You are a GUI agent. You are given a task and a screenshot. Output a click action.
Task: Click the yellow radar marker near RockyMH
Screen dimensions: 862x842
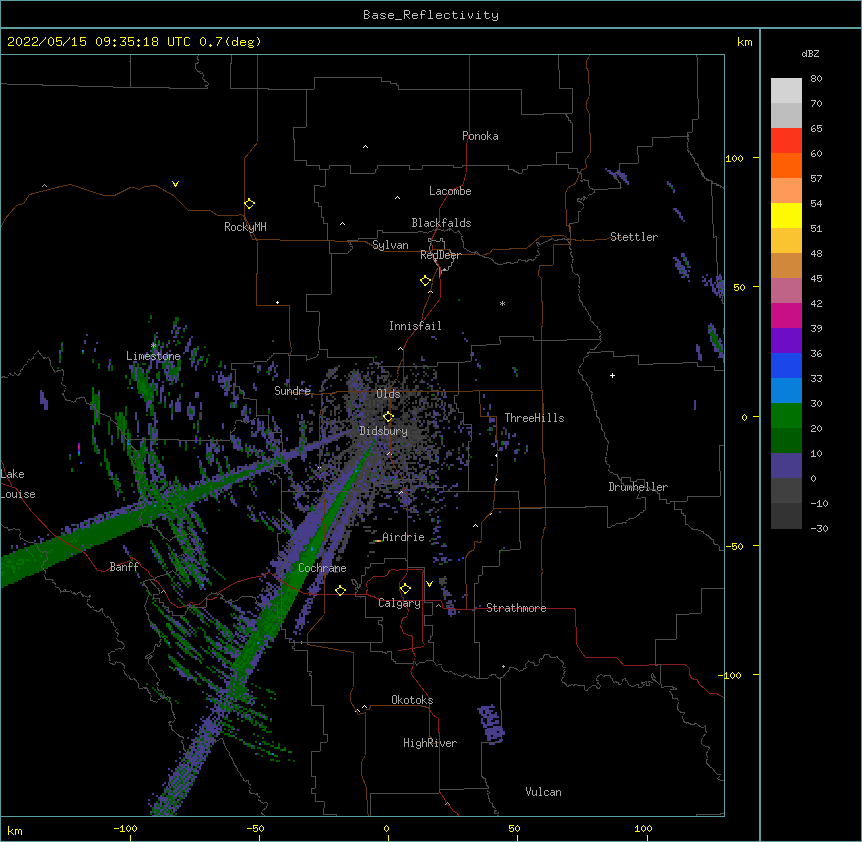pyautogui.click(x=249, y=204)
